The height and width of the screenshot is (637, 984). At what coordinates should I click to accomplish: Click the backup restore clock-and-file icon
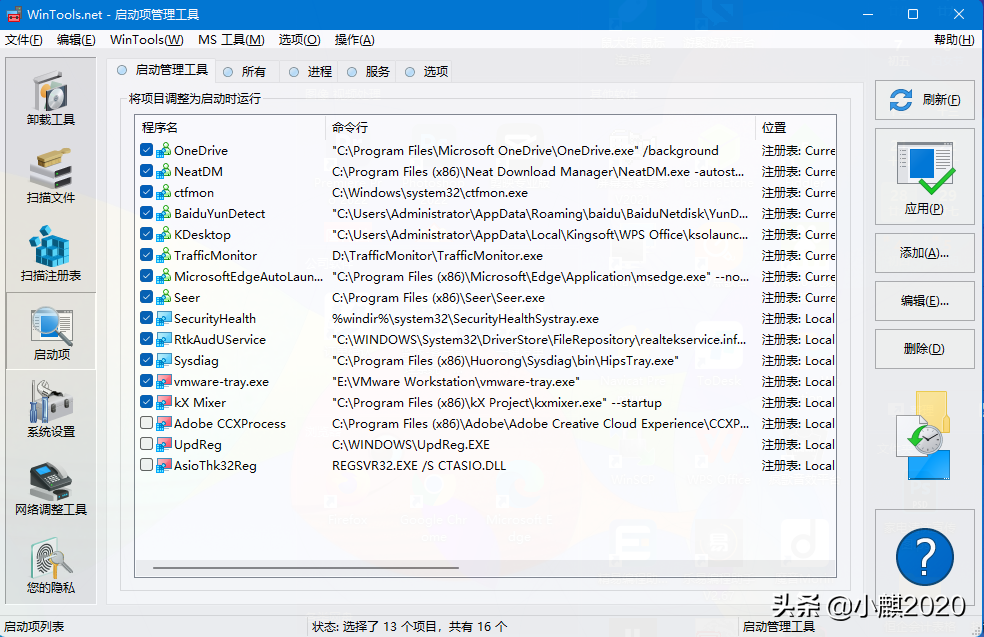924,436
